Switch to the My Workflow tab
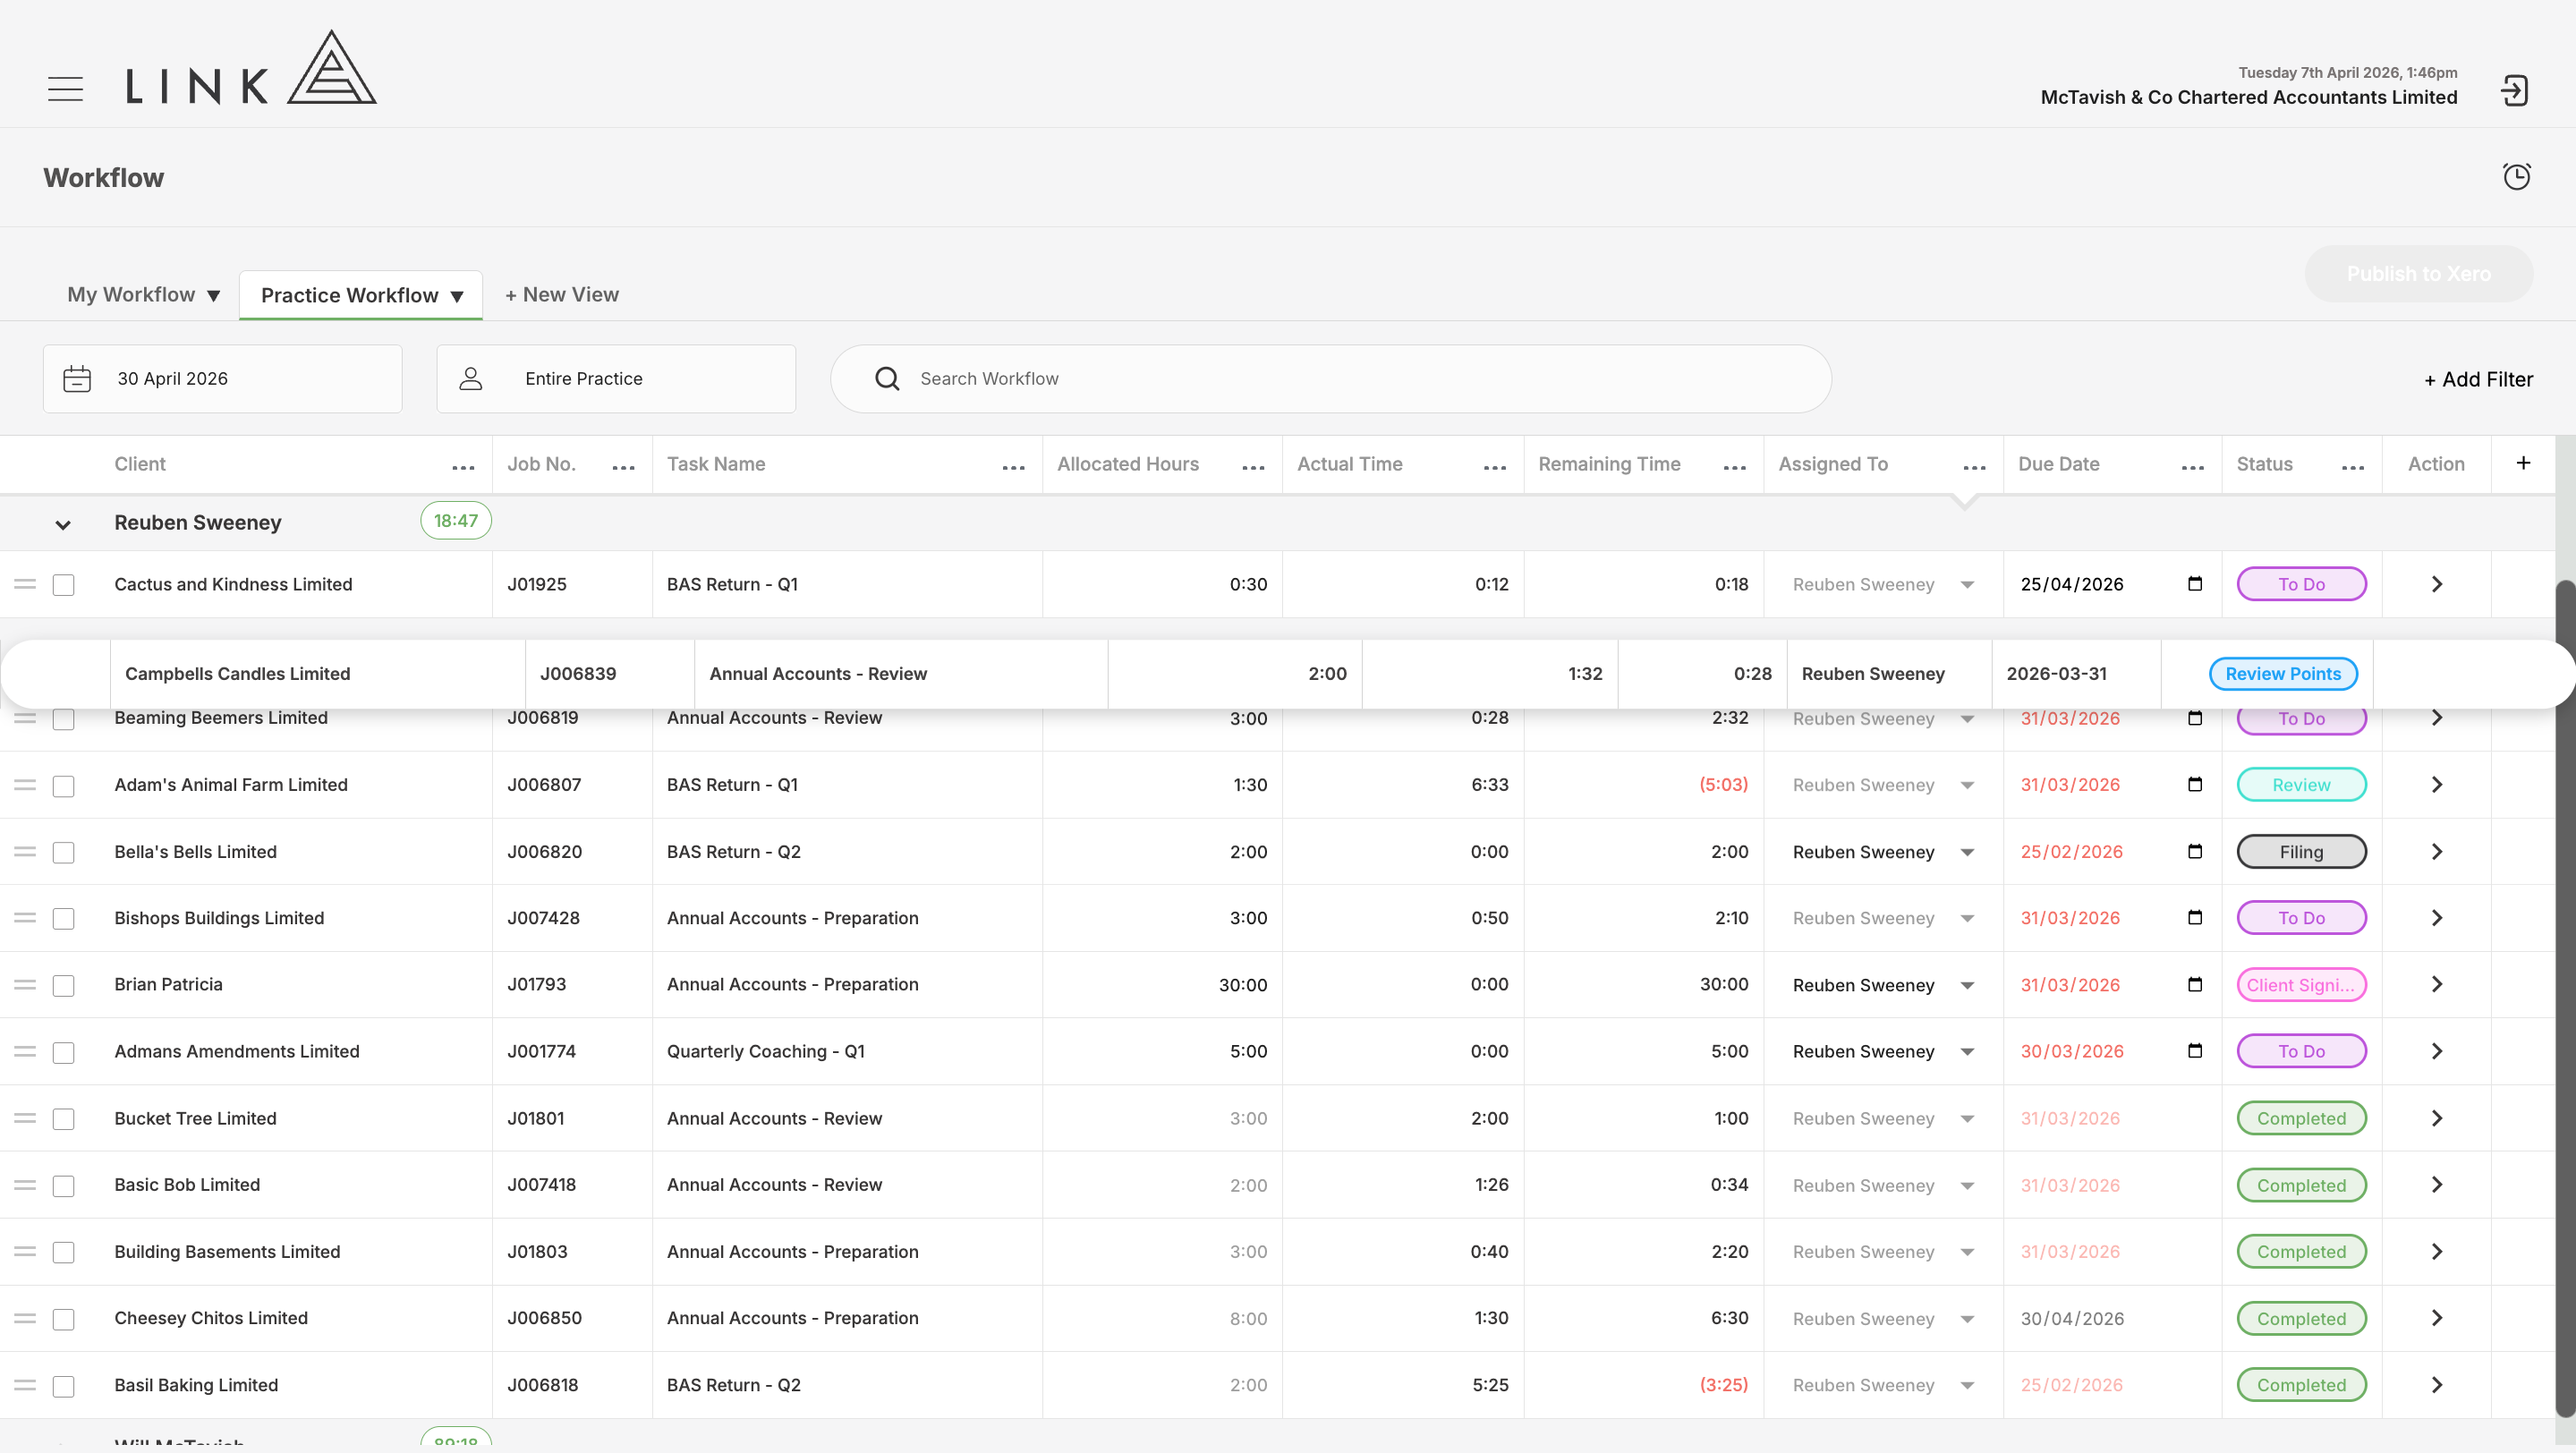The image size is (2576, 1453). (143, 295)
